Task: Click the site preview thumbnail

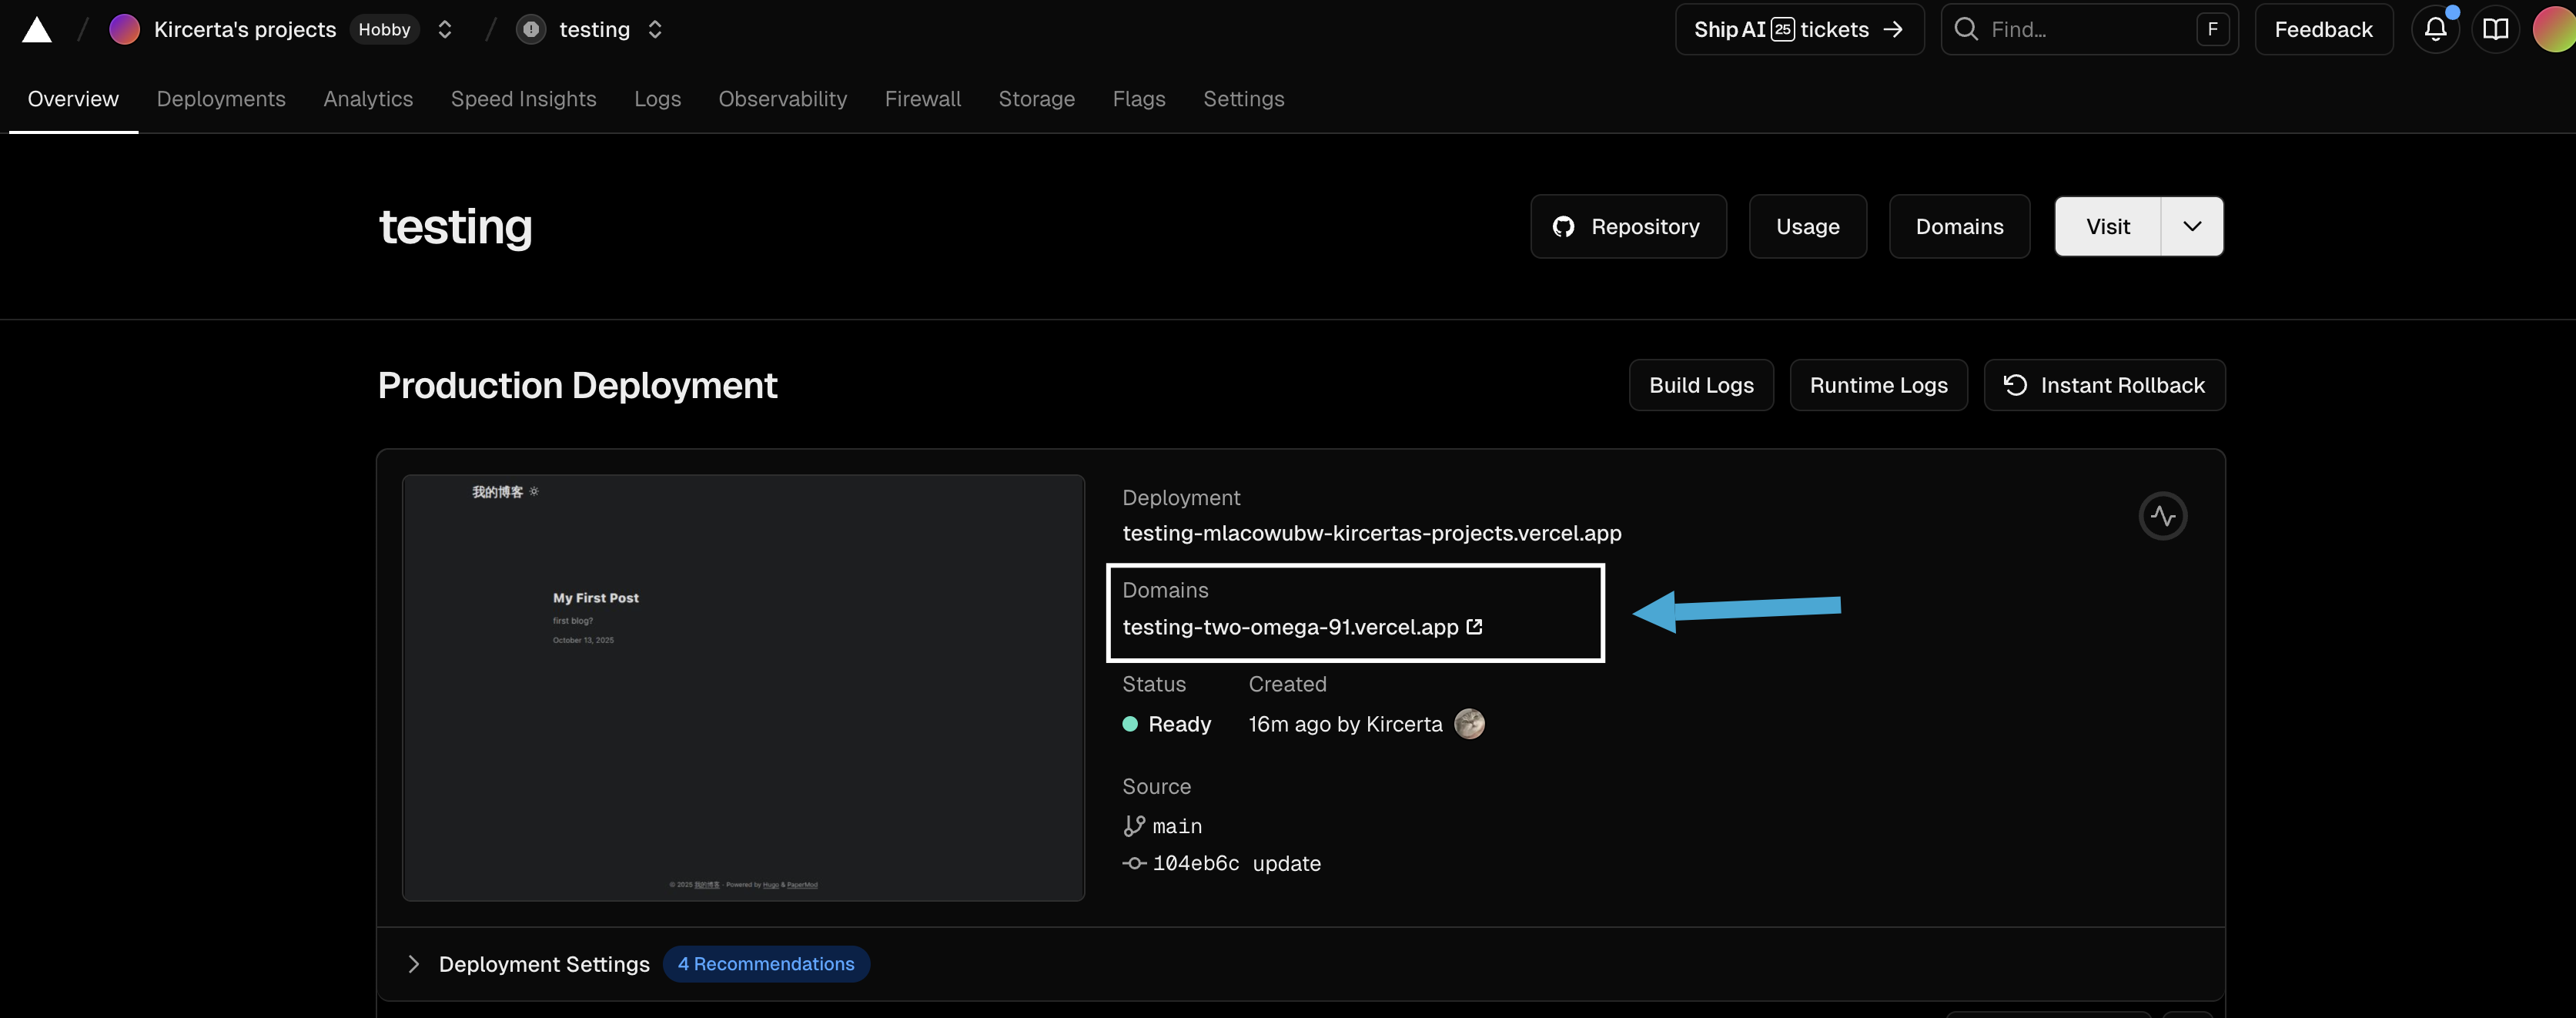Action: pos(743,688)
